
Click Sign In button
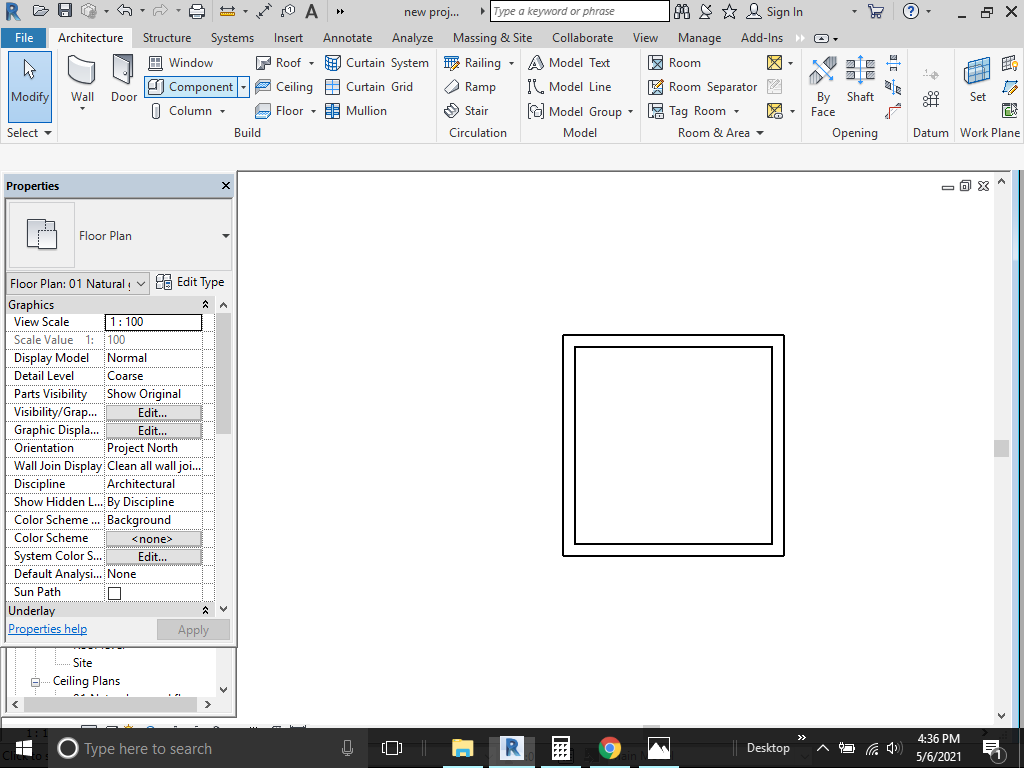tap(775, 11)
